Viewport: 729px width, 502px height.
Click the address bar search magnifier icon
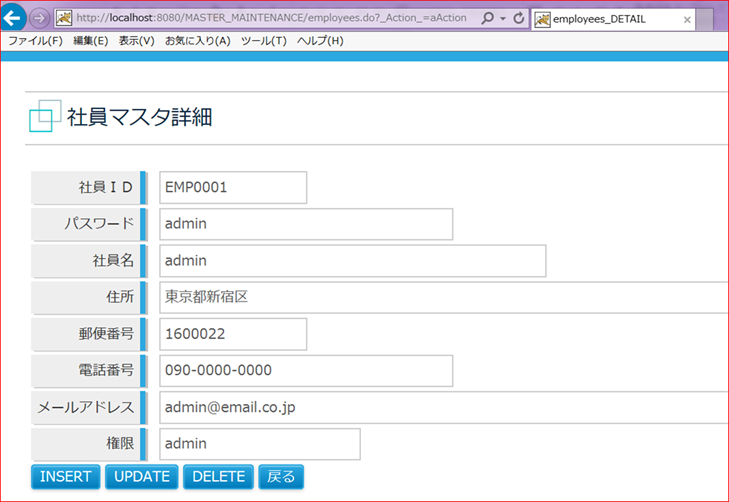click(487, 19)
